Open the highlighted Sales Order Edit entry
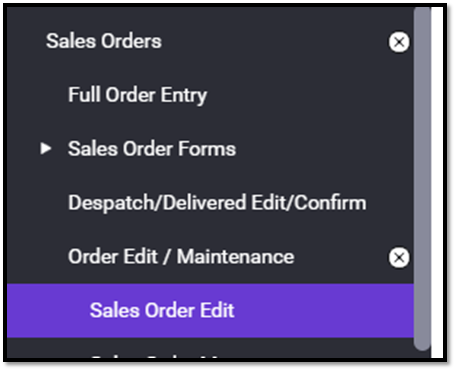Screen dimensions: 456x371 [210, 310]
